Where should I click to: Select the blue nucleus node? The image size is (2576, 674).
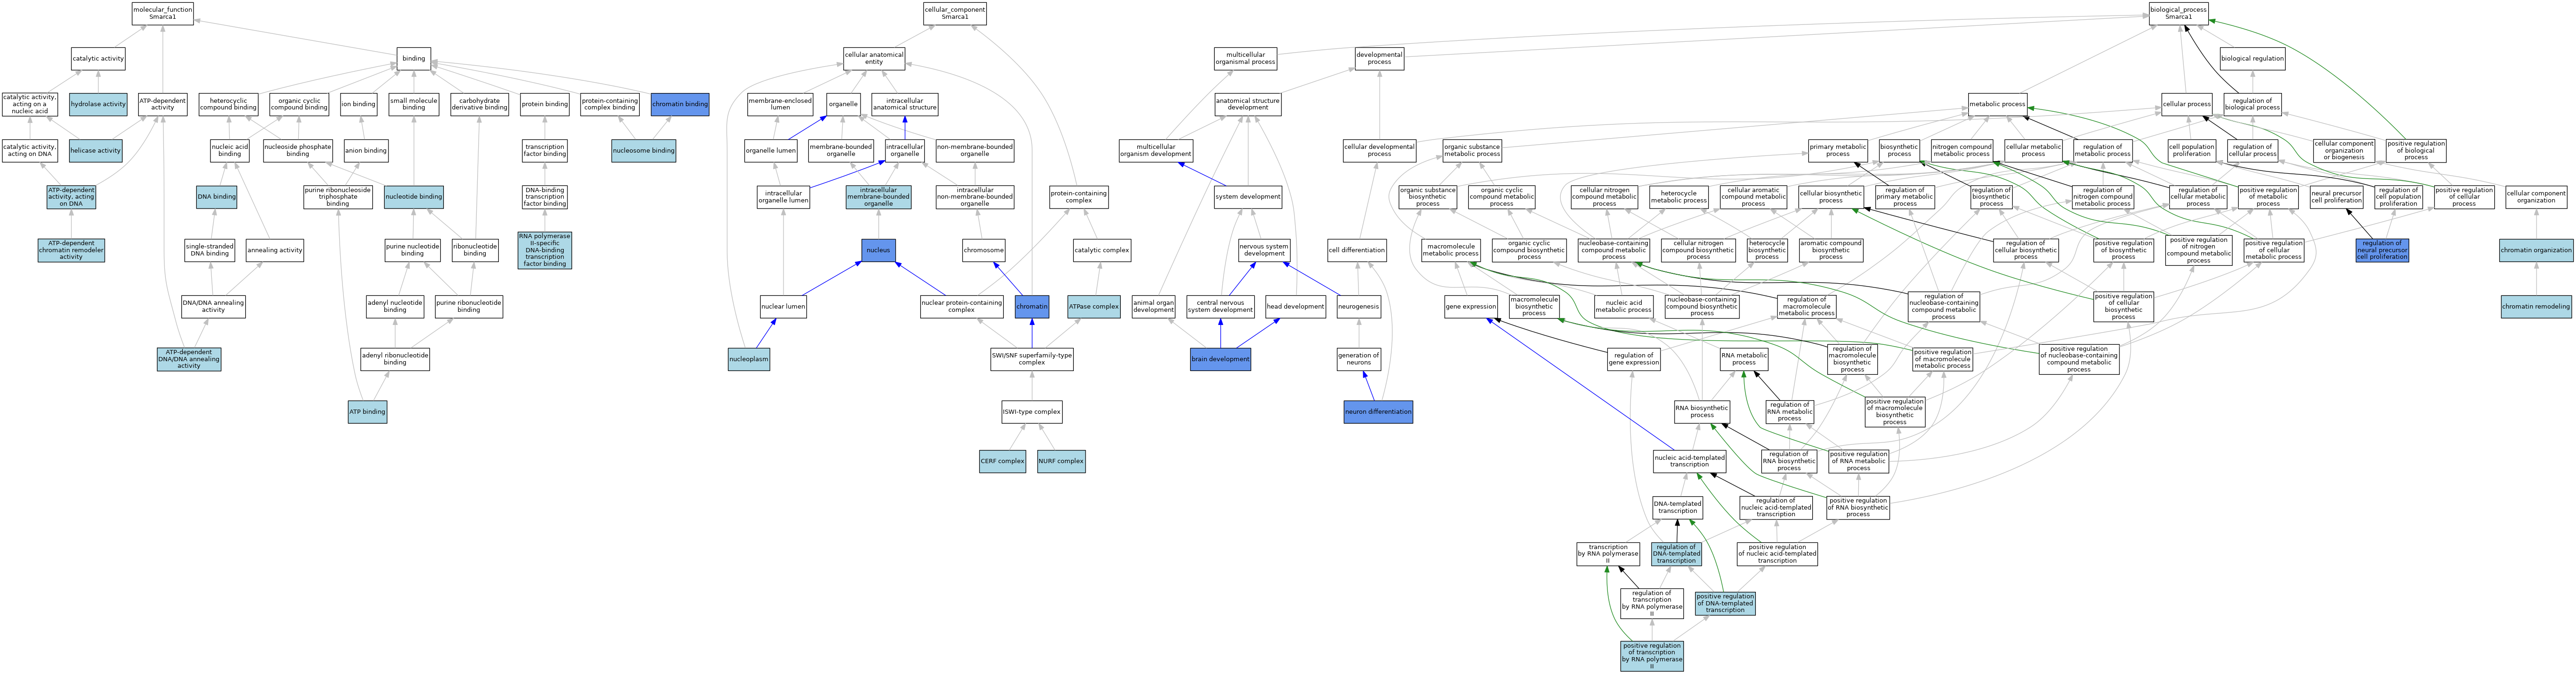[879, 250]
